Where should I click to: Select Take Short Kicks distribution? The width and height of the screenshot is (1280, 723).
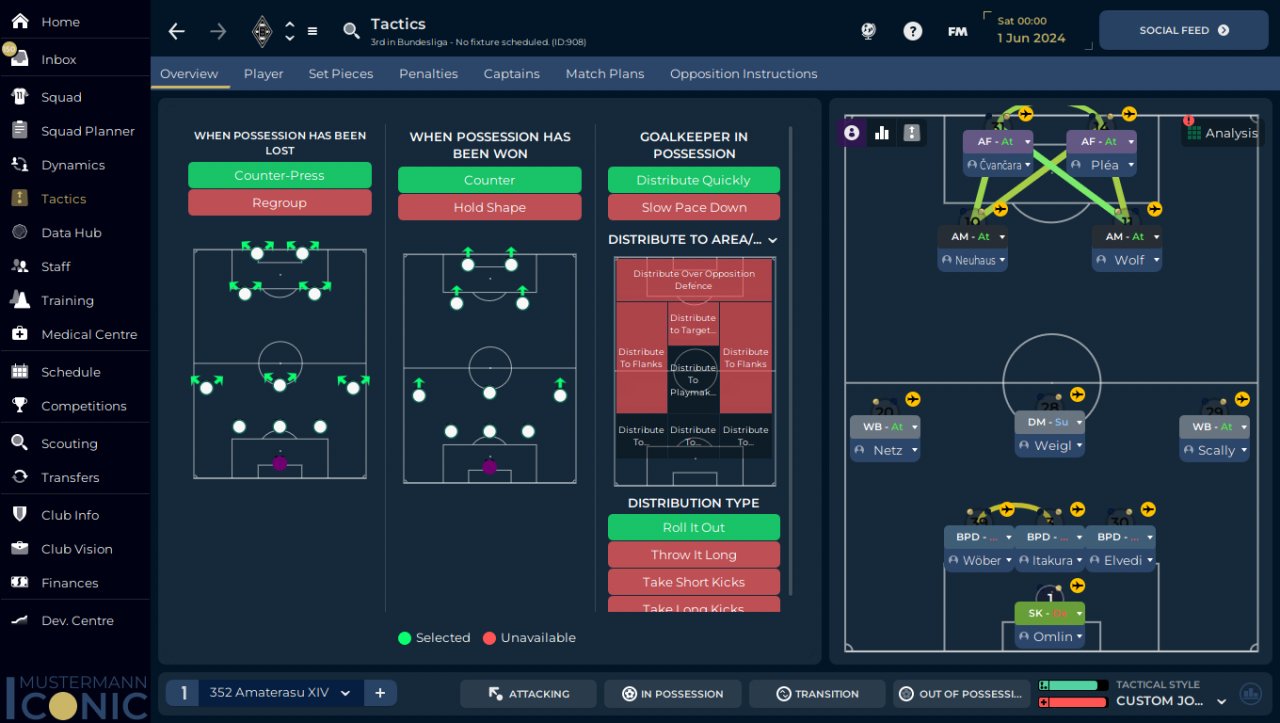(x=694, y=582)
